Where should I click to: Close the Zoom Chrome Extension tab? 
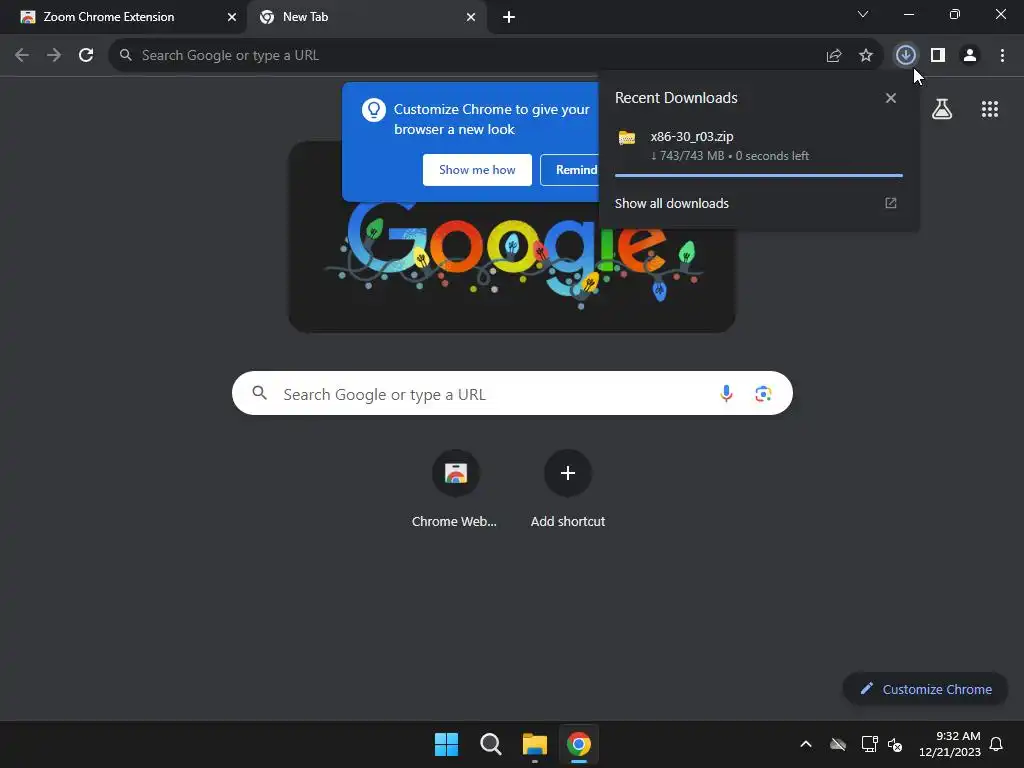point(232,18)
